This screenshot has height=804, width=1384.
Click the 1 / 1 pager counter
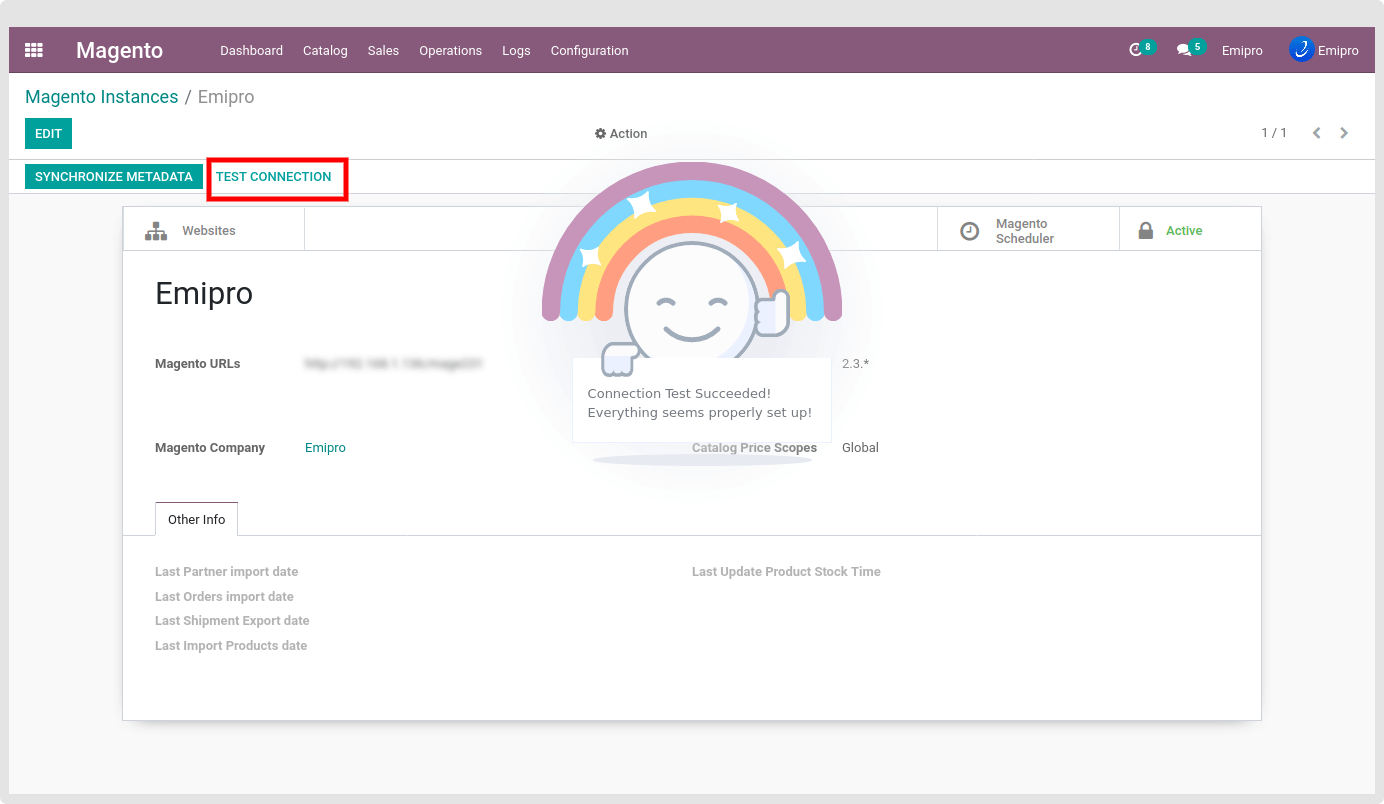[1274, 133]
